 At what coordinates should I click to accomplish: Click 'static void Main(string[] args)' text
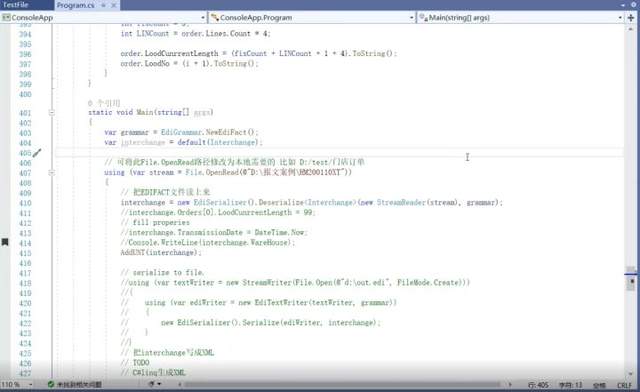tap(151, 112)
